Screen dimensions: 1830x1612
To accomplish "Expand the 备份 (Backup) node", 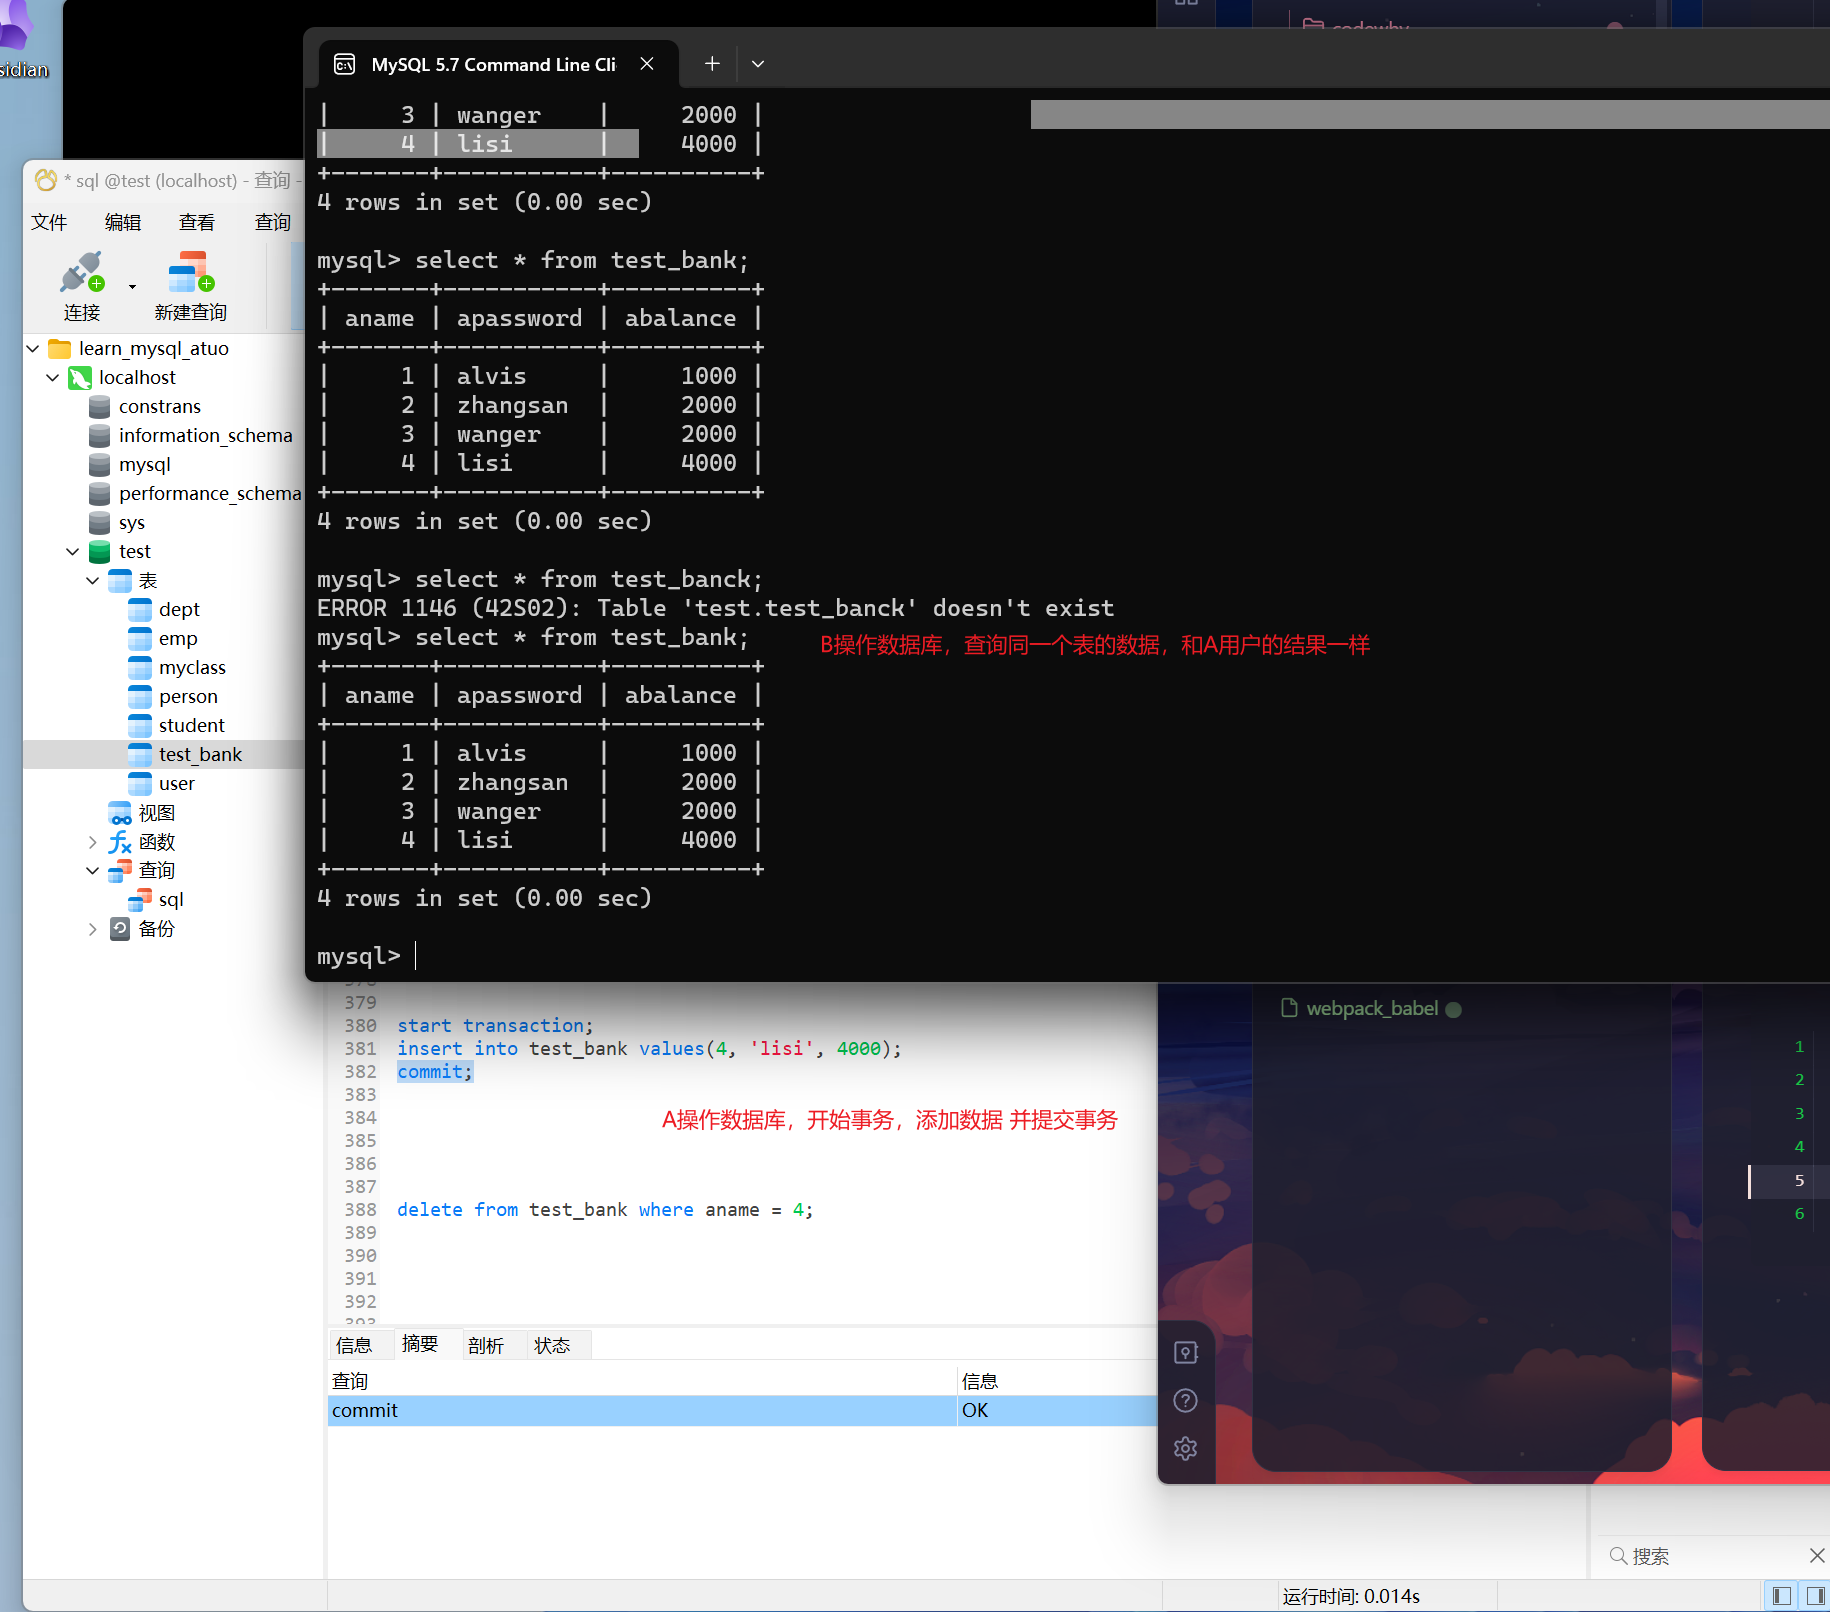I will click(x=92, y=929).
